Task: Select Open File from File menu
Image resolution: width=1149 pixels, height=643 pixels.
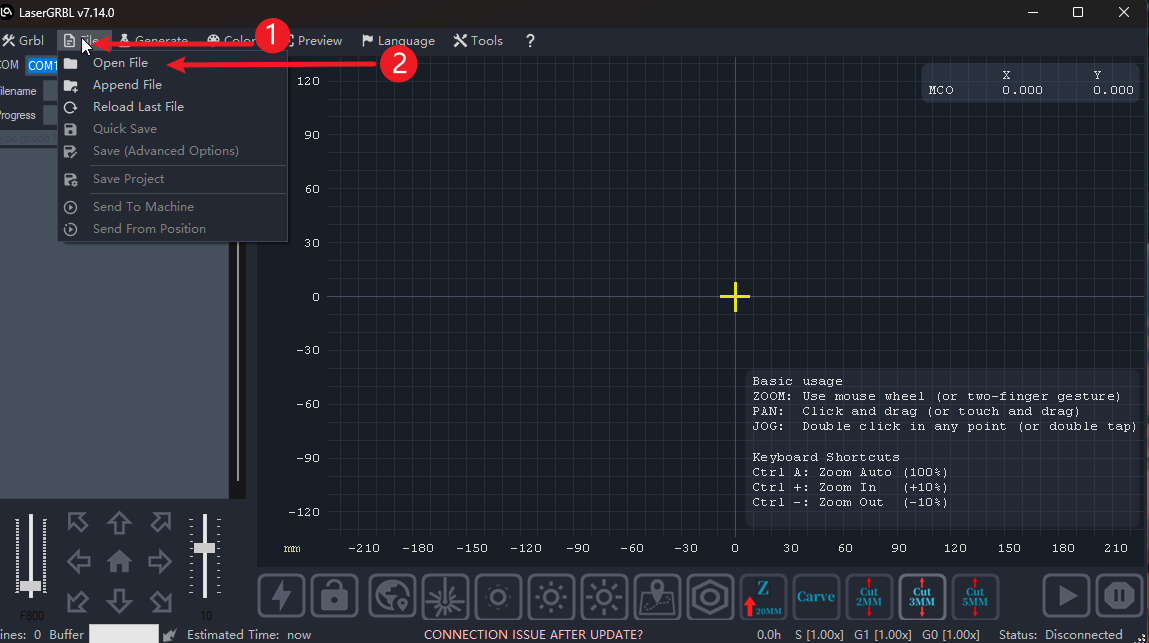Action: click(120, 63)
